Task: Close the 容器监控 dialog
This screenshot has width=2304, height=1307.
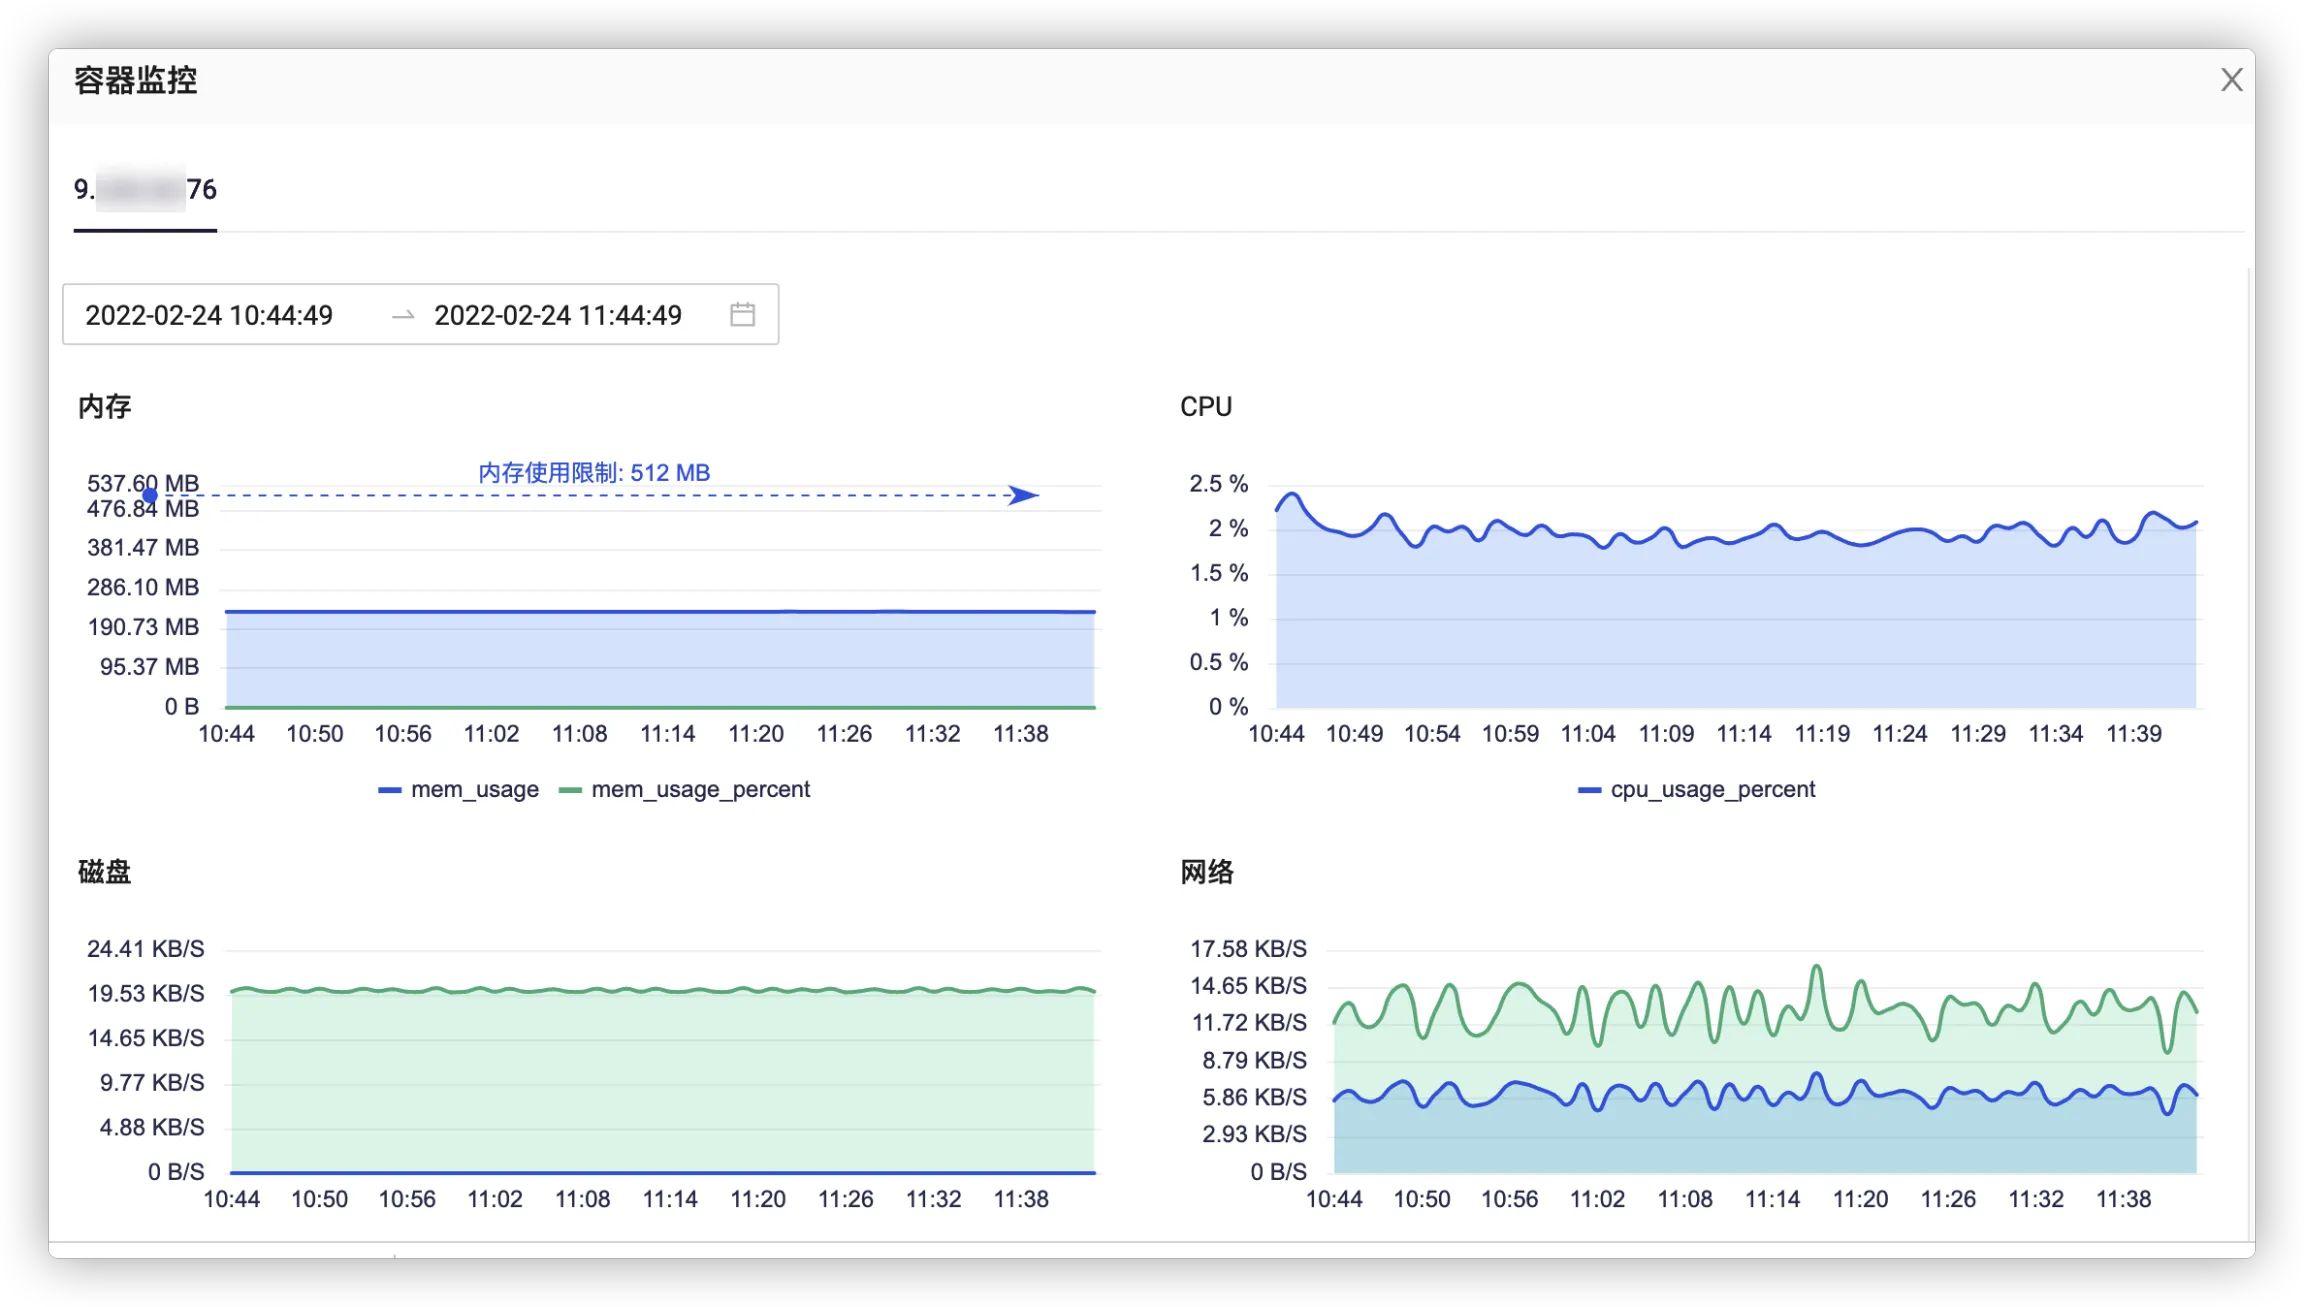Action: pos(2231,80)
